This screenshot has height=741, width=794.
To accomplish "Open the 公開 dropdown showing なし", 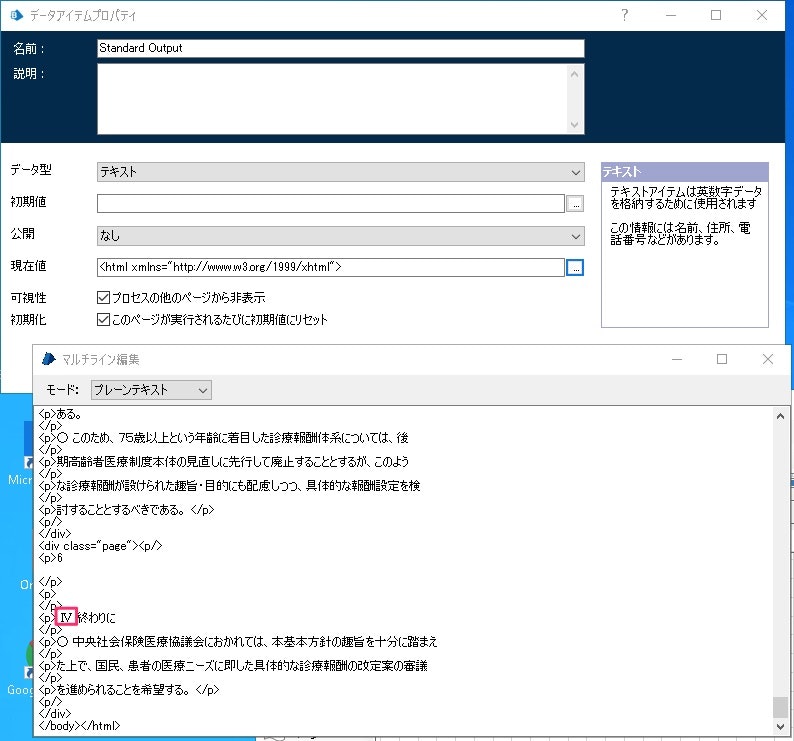I will coord(340,236).
